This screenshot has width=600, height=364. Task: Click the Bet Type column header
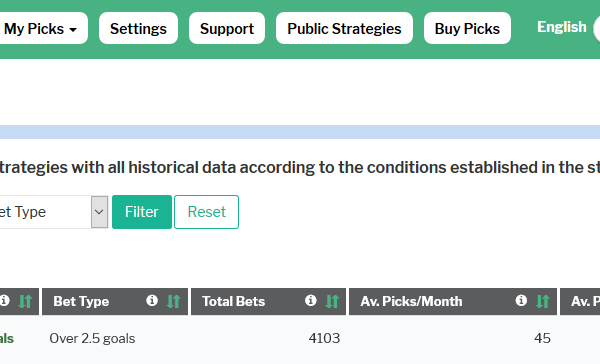click(x=81, y=302)
